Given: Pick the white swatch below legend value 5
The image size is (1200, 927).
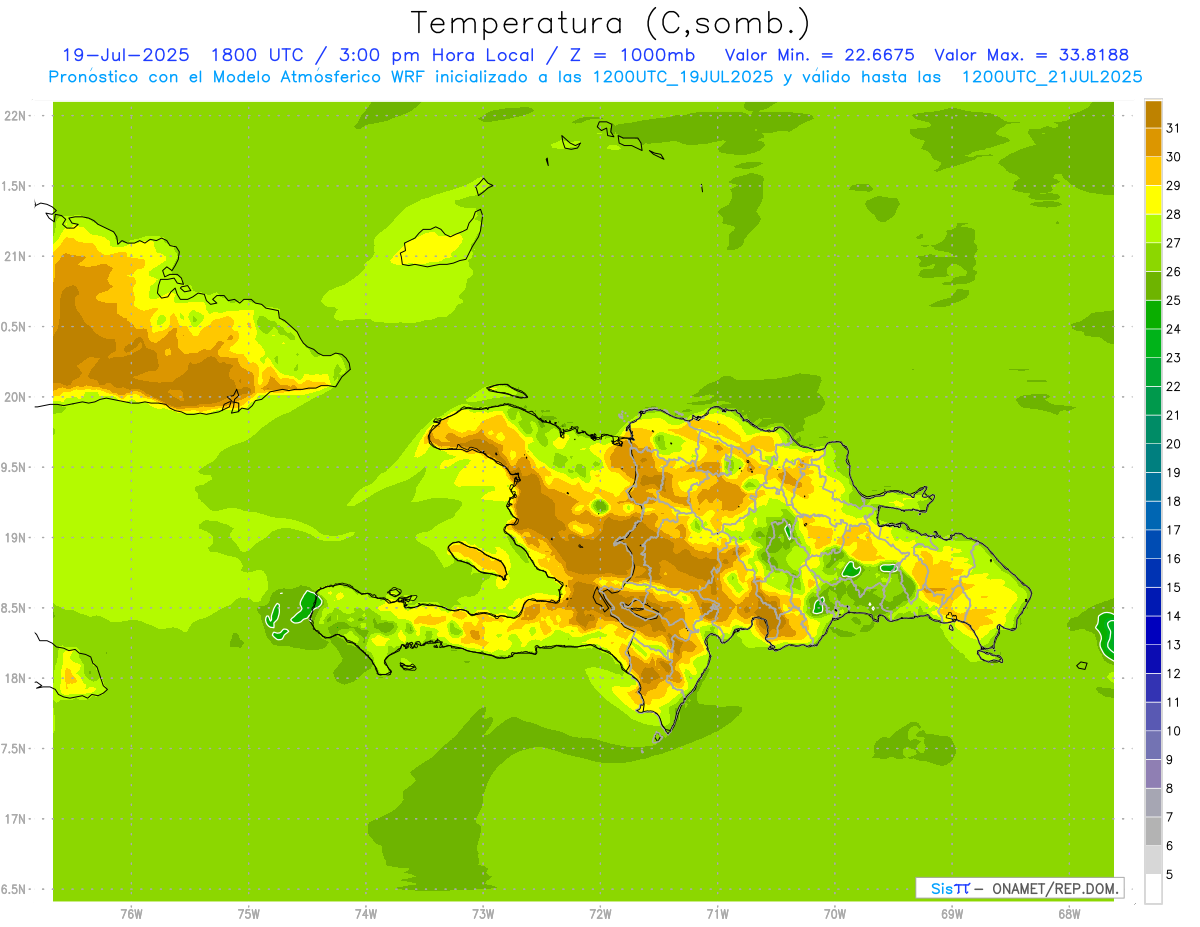Looking at the screenshot, I should click(1153, 889).
